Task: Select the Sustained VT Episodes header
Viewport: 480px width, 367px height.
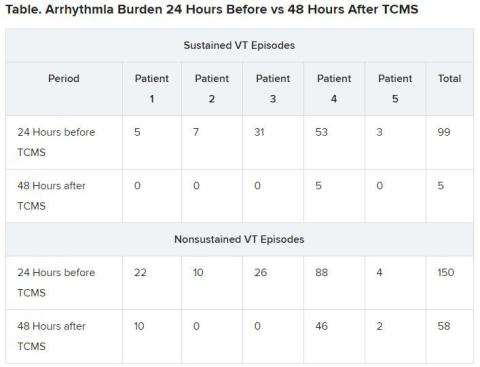Action: click(239, 45)
